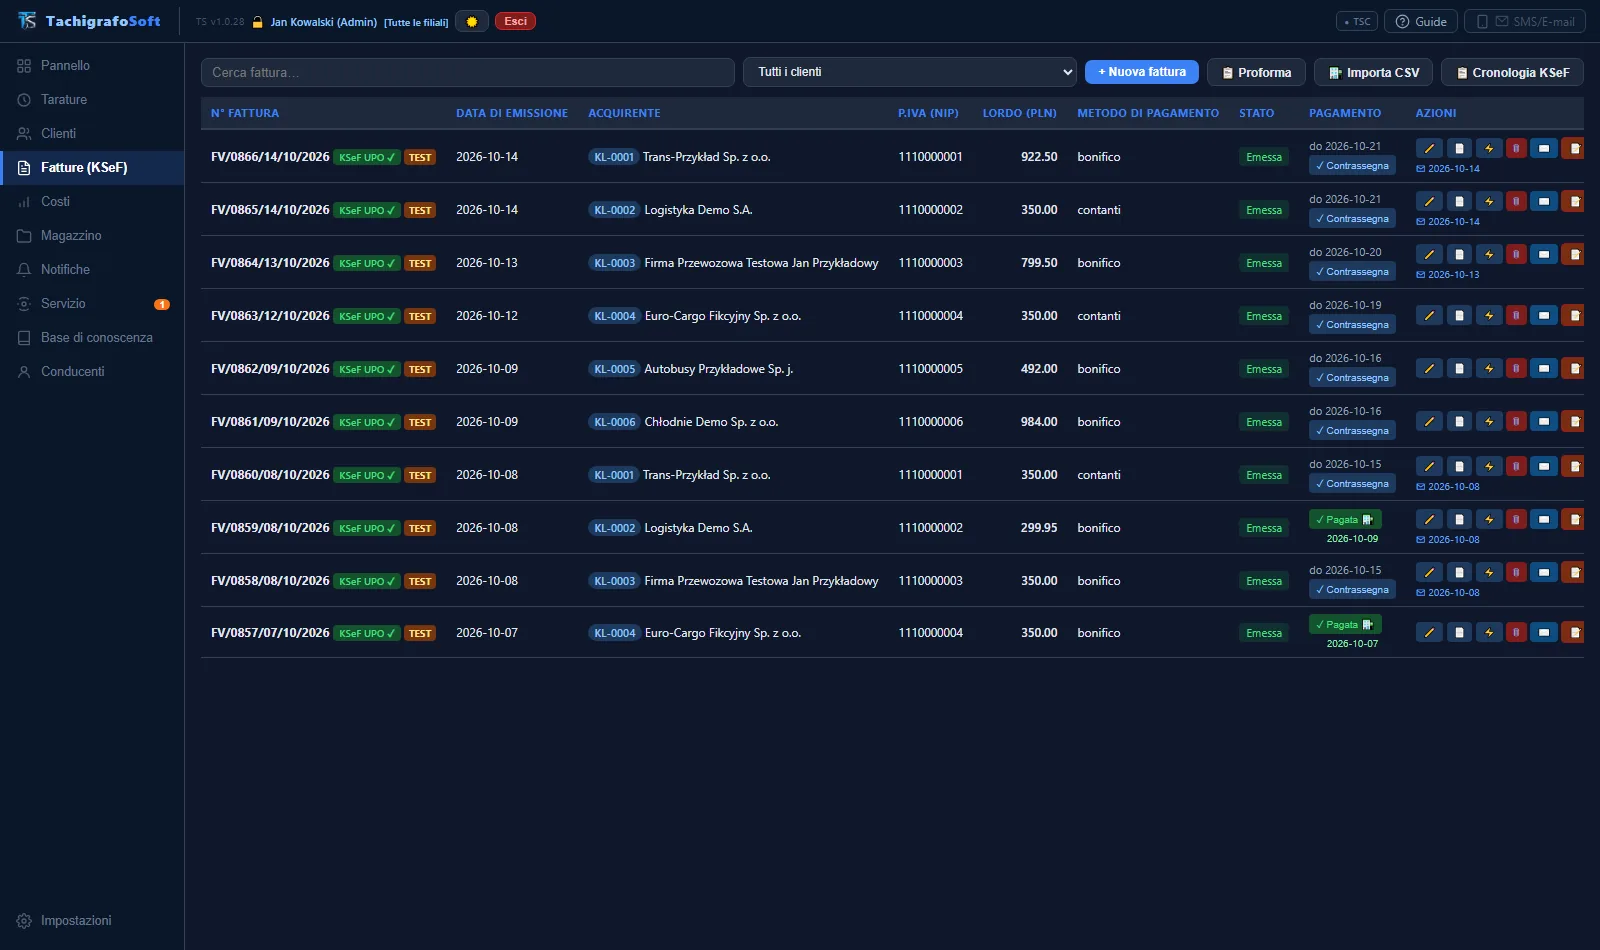Open the Magazzino sidebar item
Image resolution: width=1600 pixels, height=950 pixels.
(92, 236)
